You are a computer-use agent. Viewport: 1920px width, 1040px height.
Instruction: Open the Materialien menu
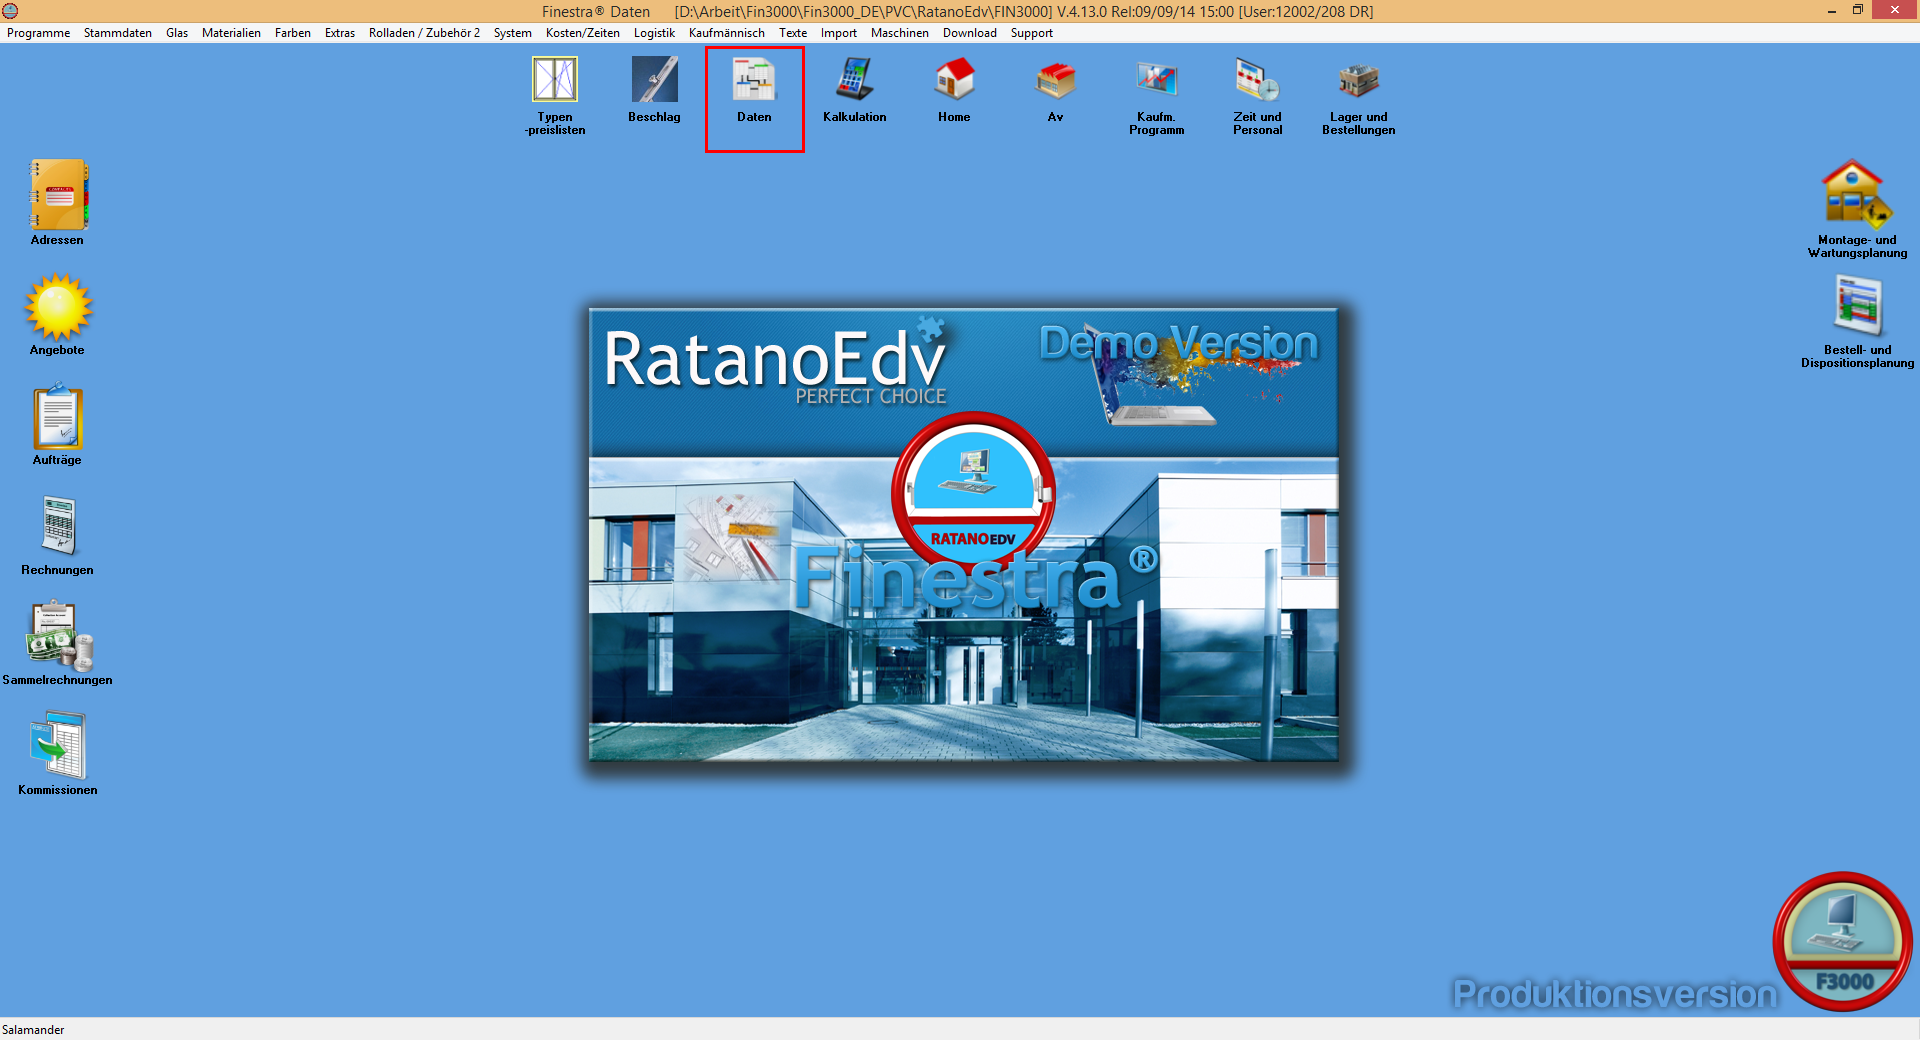[x=231, y=33]
